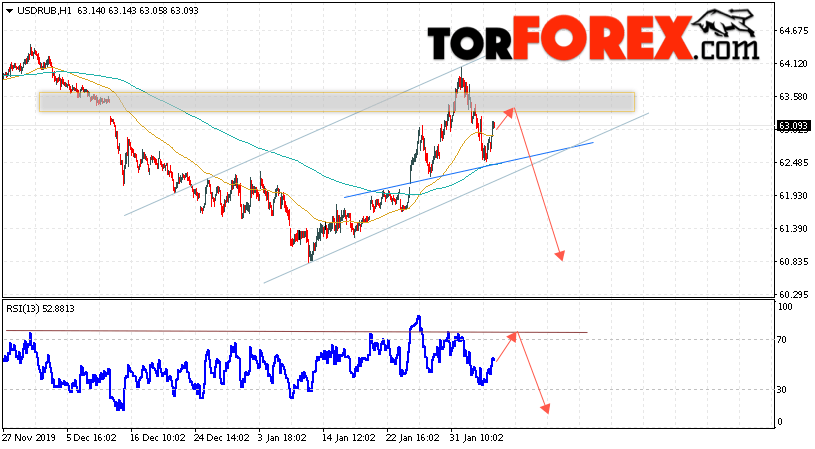
Task: Select price axis label 63.580
Action: point(793,97)
